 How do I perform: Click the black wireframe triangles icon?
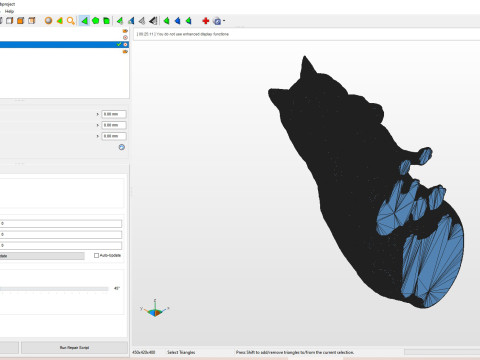pyautogui.click(x=153, y=21)
